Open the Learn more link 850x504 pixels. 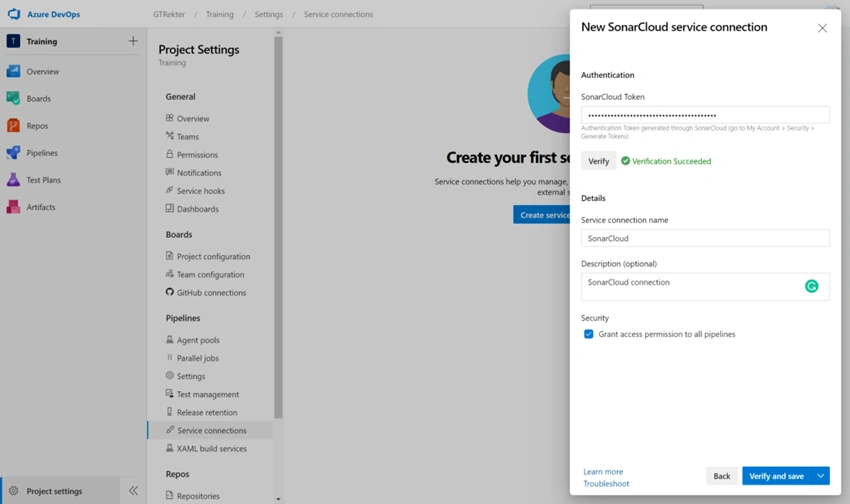click(603, 471)
